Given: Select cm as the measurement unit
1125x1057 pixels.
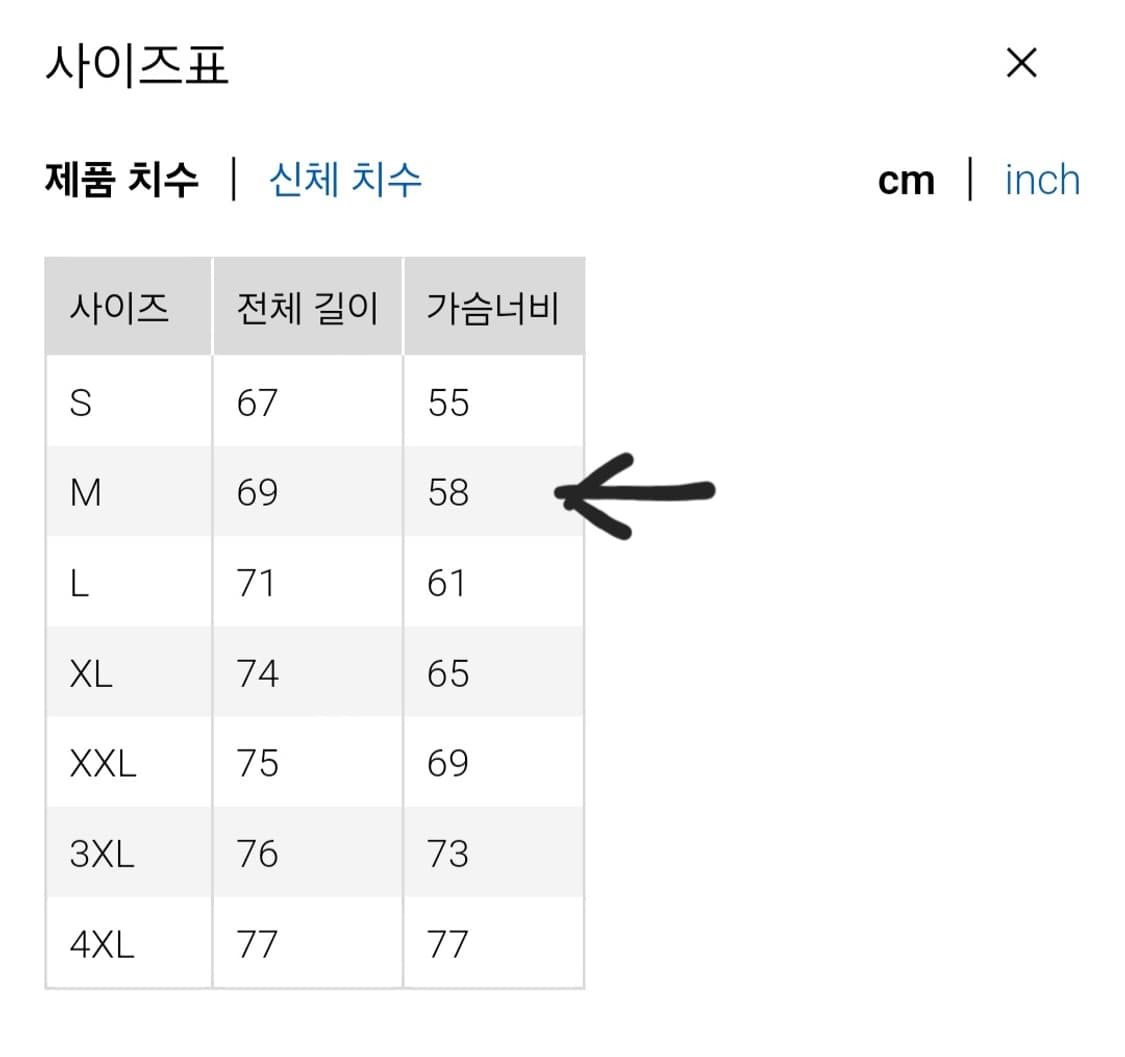Looking at the screenshot, I should point(905,179).
